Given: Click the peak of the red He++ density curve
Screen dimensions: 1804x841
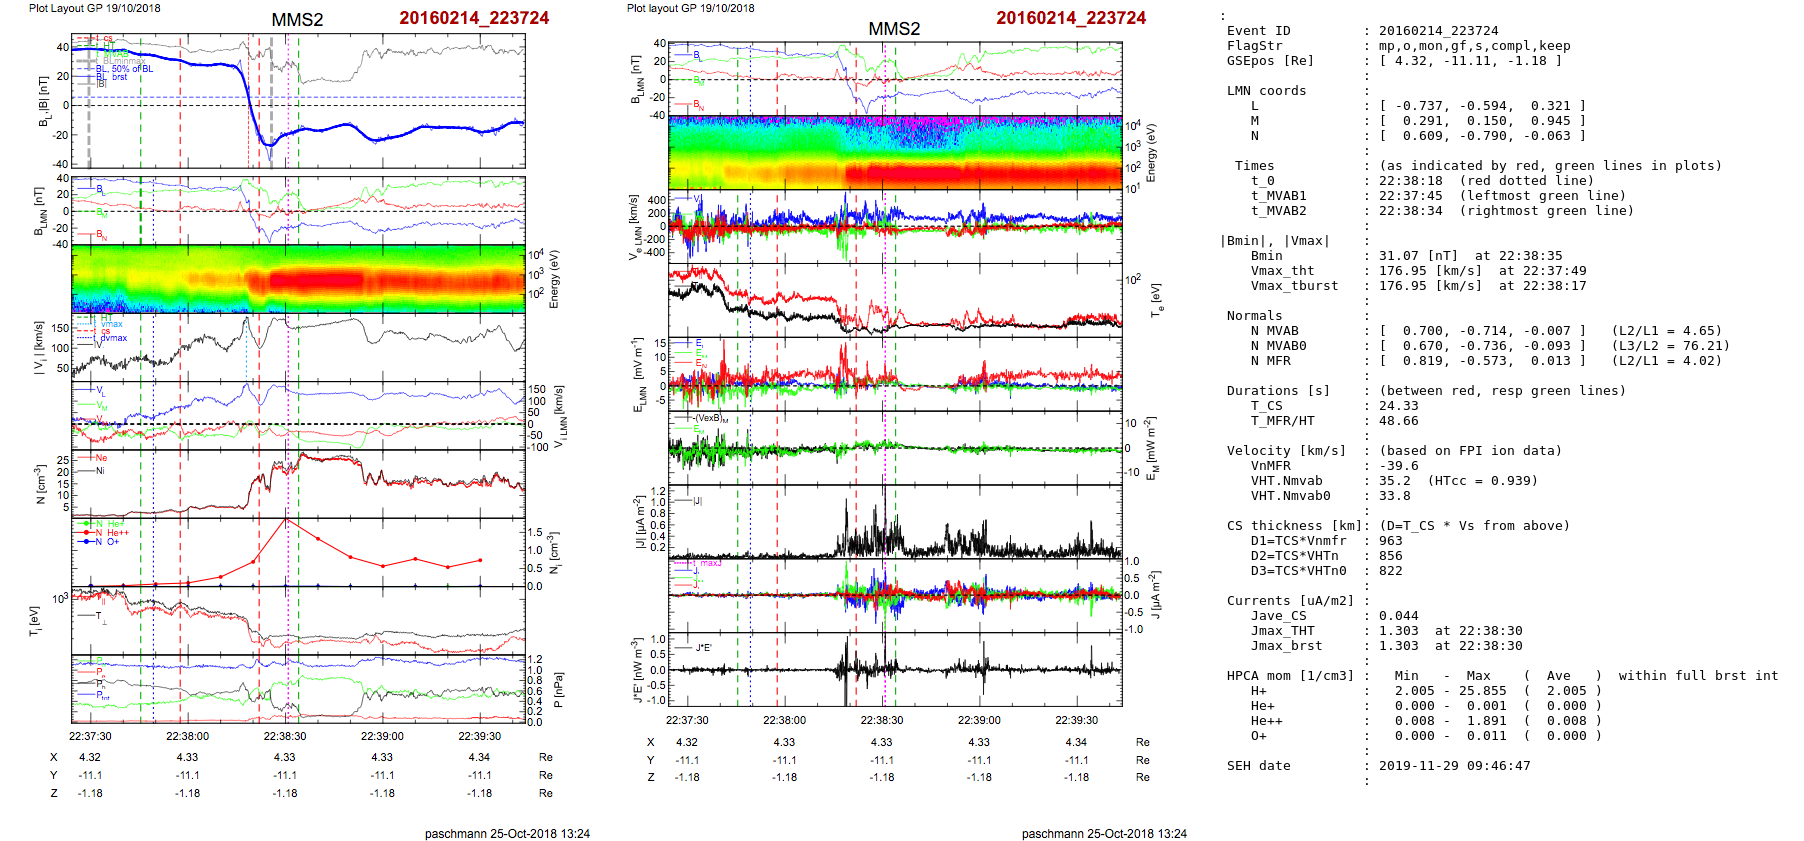Looking at the screenshot, I should coord(287,519).
